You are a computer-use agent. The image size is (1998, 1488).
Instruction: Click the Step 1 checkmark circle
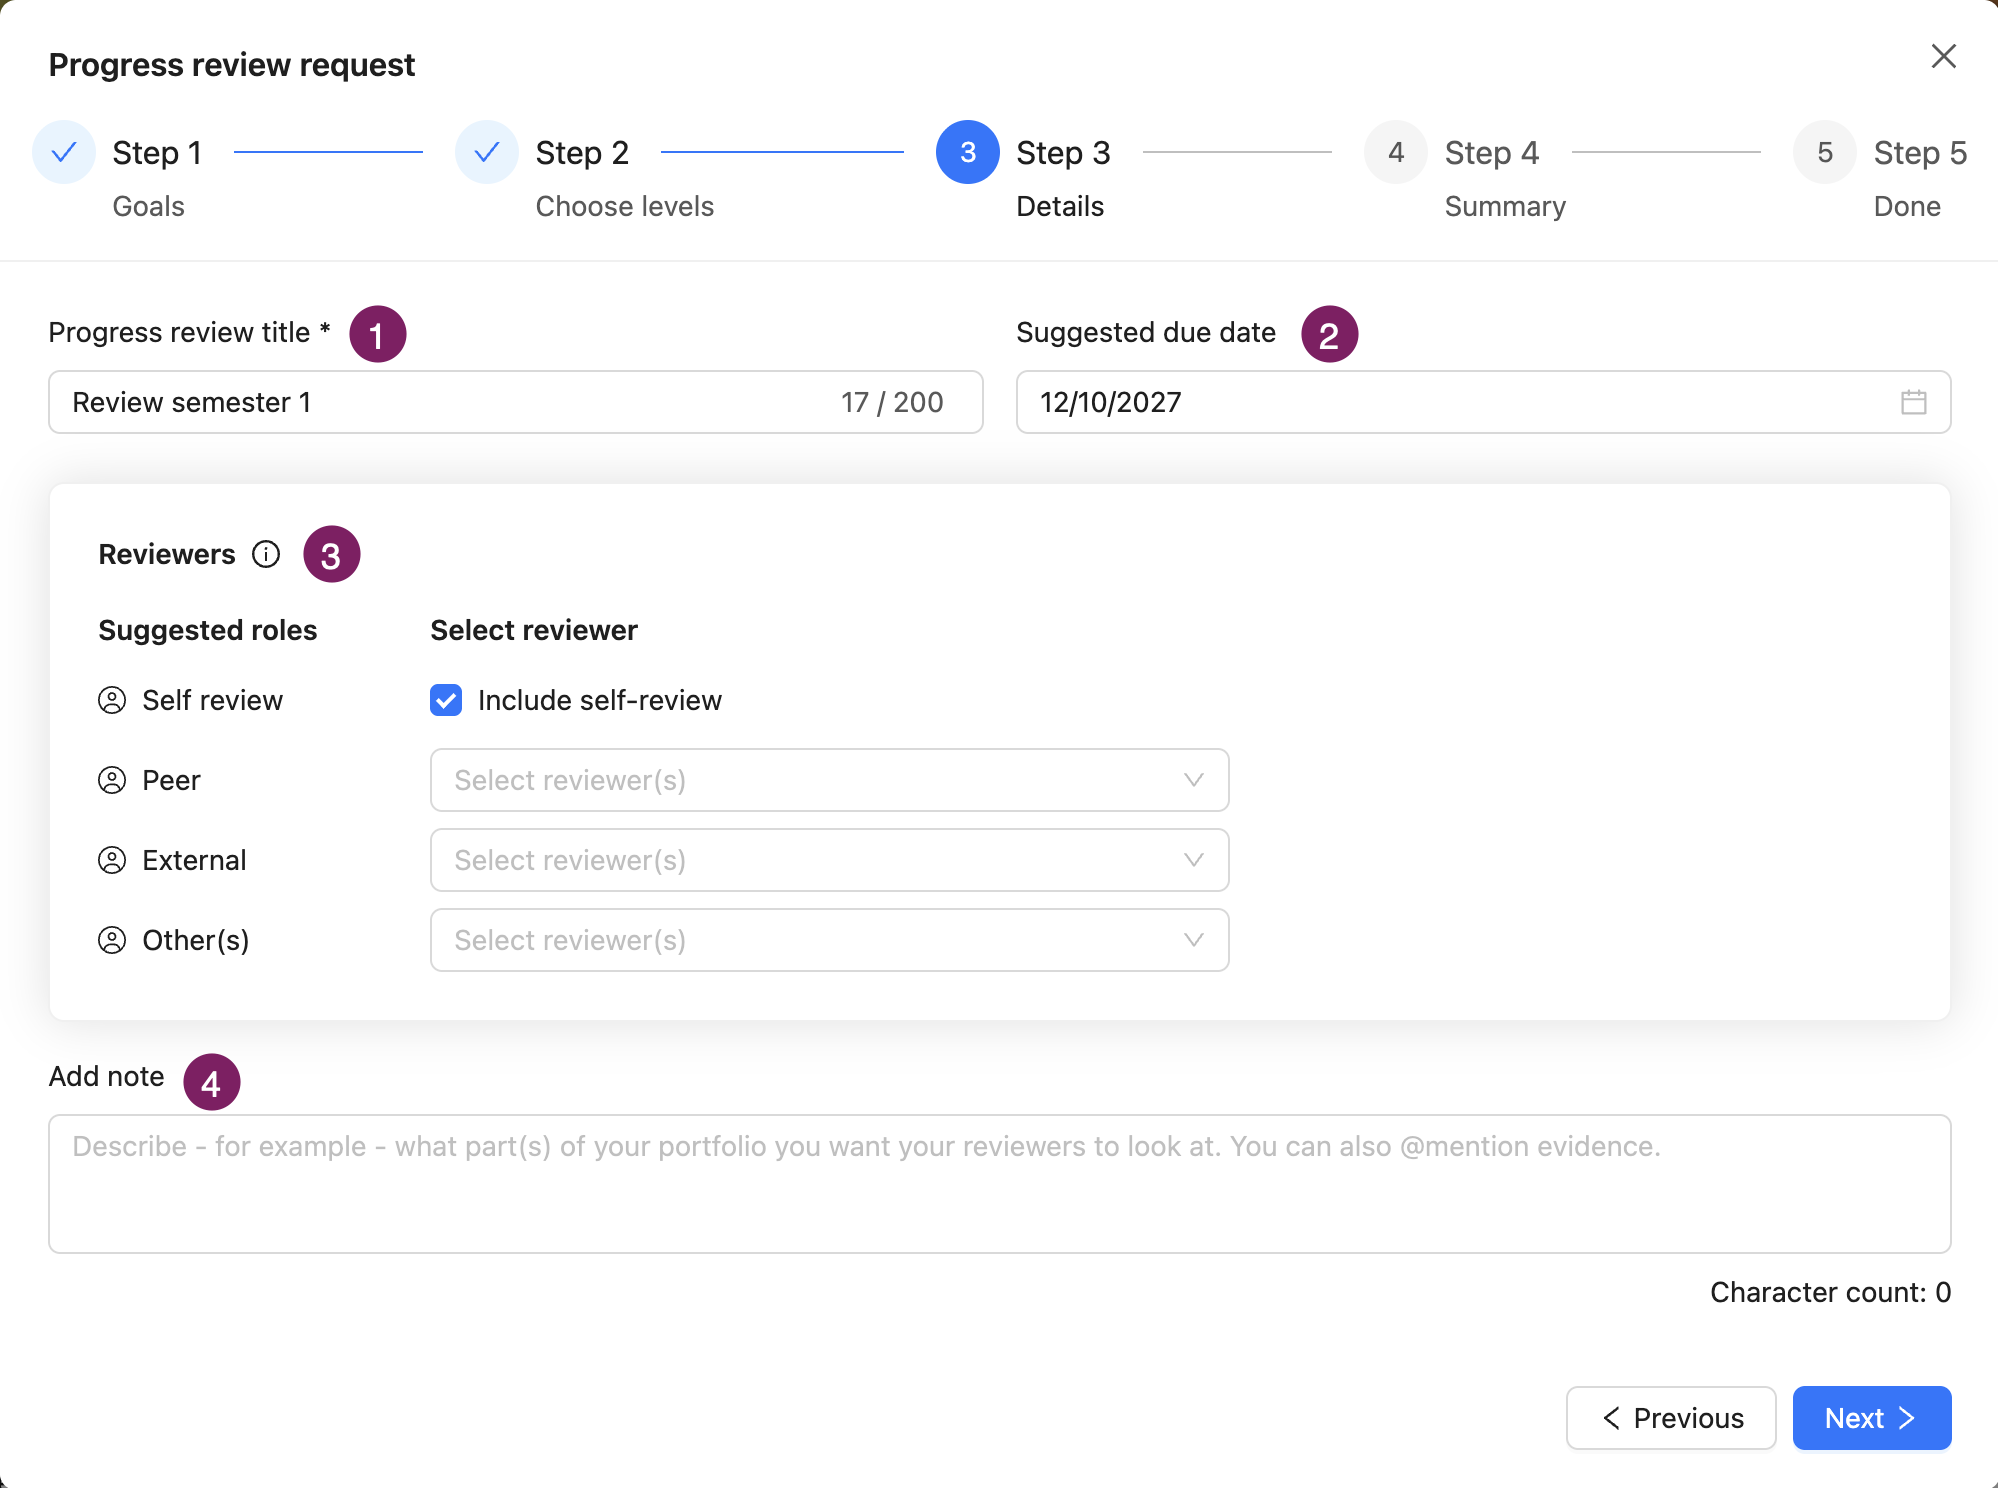tap(64, 152)
